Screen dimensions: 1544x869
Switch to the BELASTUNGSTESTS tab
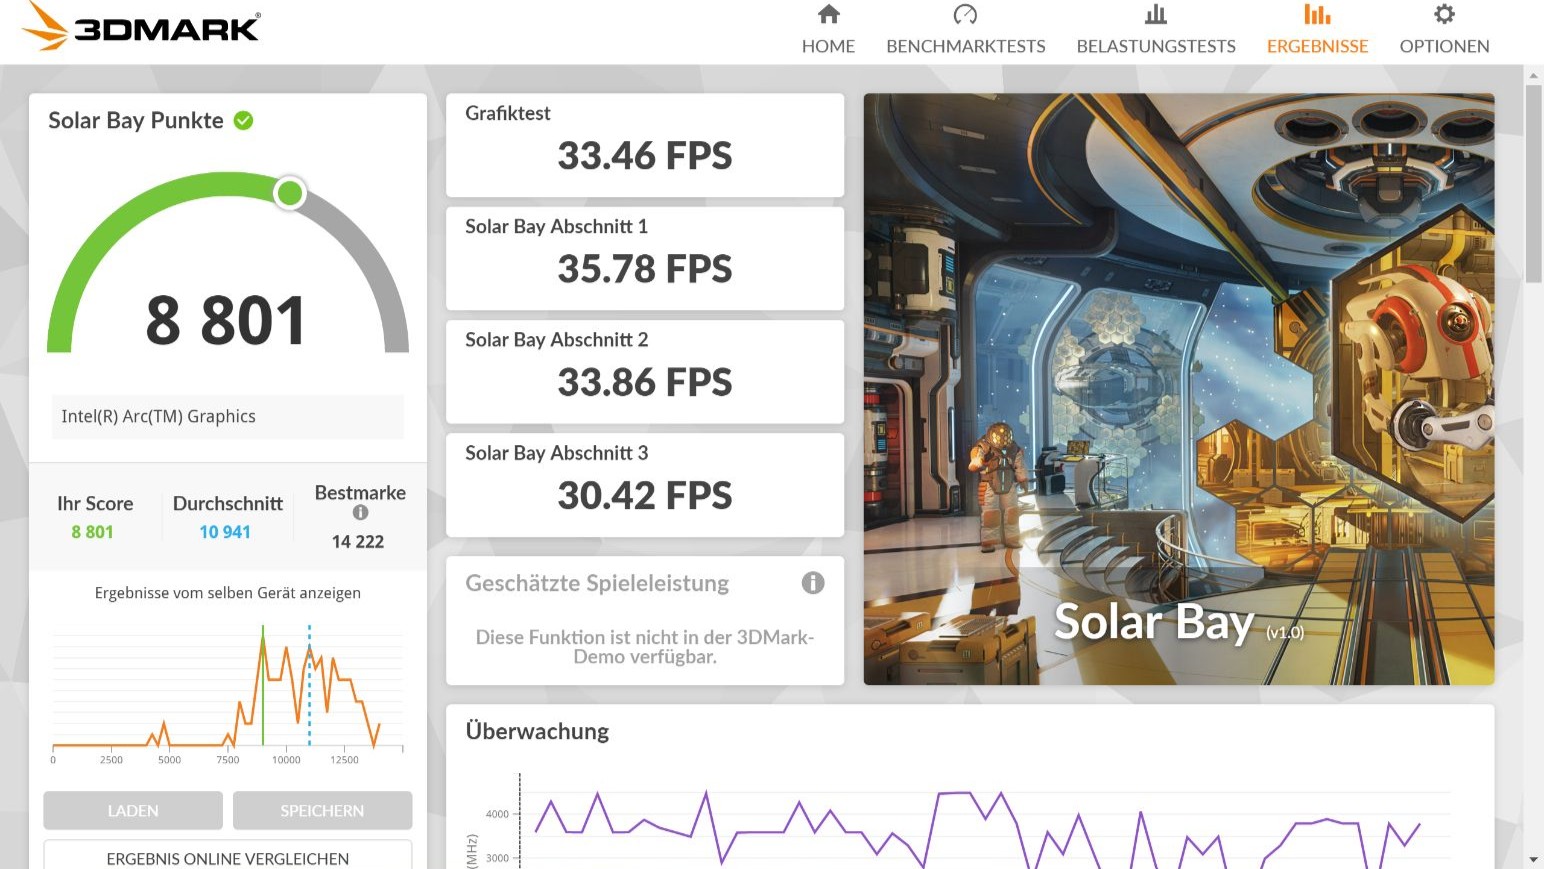pos(1155,46)
